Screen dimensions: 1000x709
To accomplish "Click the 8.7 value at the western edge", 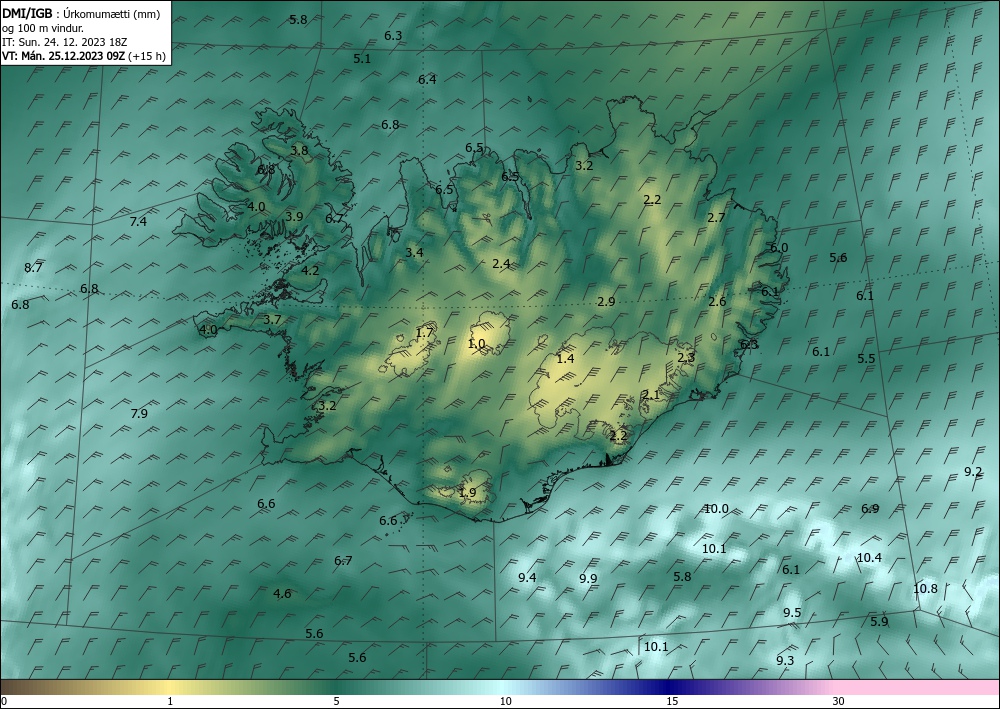I will (x=33, y=268).
